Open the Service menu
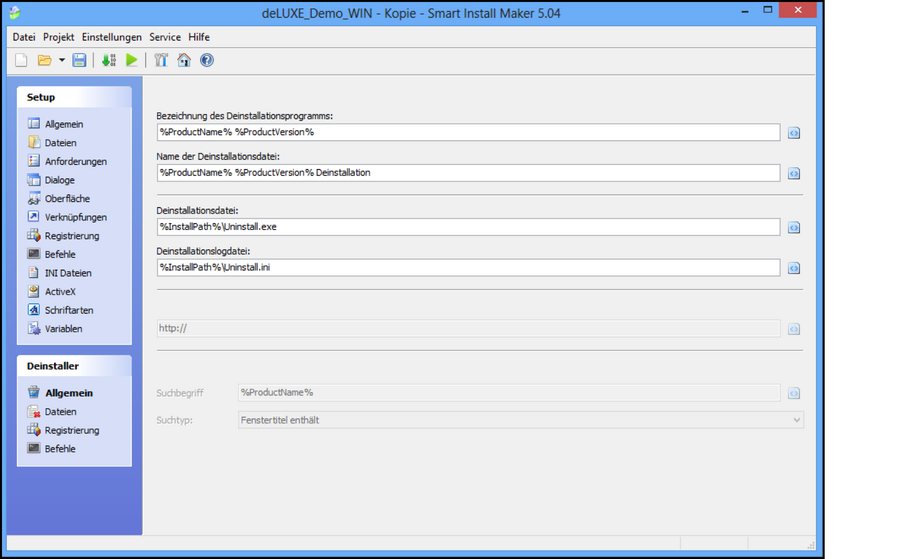 click(165, 37)
